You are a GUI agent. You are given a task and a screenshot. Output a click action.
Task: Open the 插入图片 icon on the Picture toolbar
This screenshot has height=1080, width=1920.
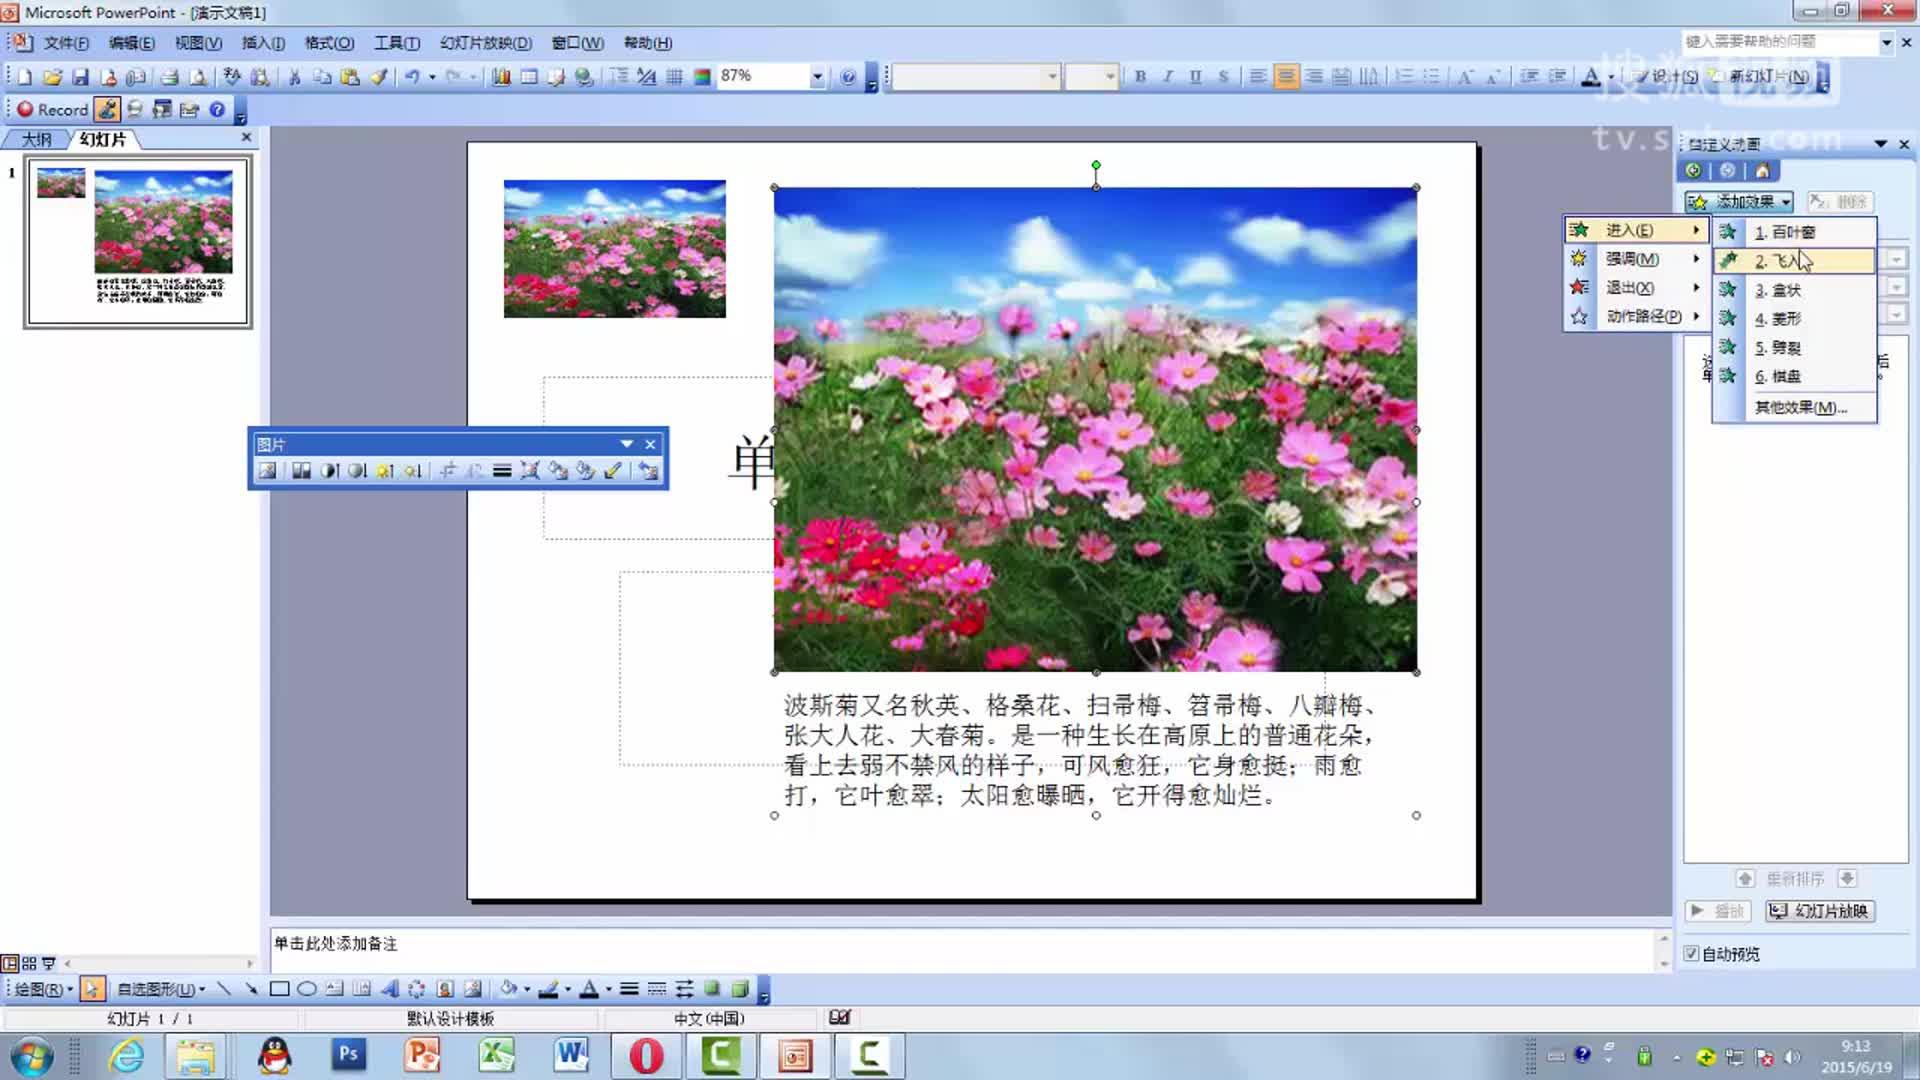pyautogui.click(x=268, y=470)
